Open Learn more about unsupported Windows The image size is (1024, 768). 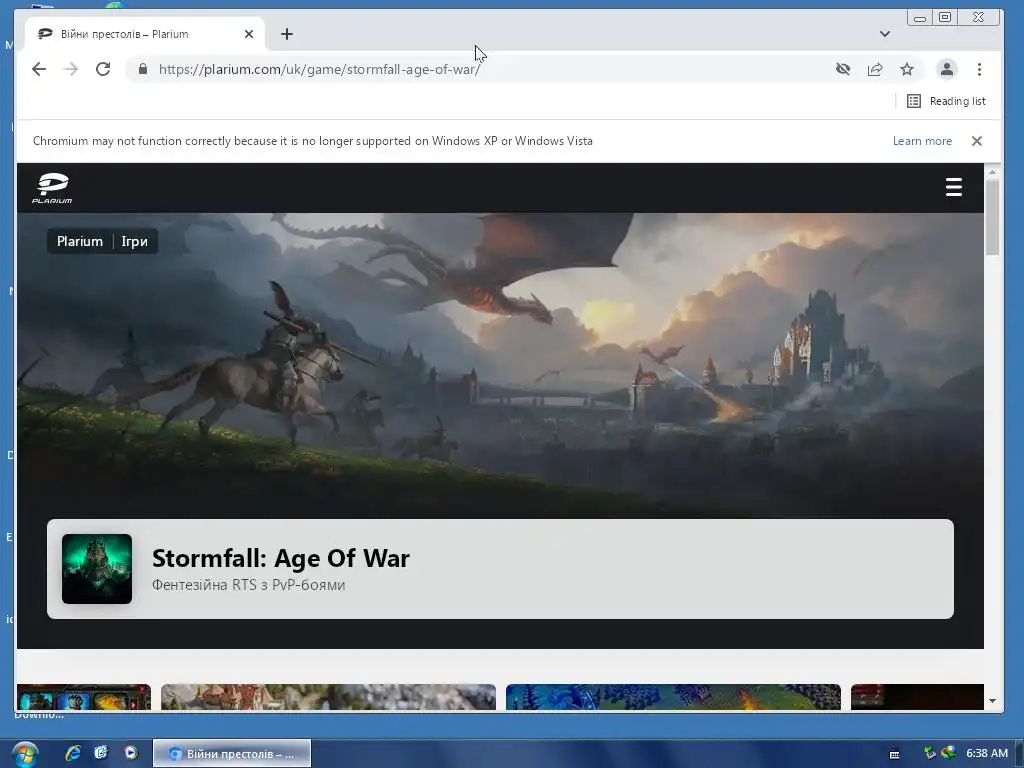pyautogui.click(x=922, y=141)
